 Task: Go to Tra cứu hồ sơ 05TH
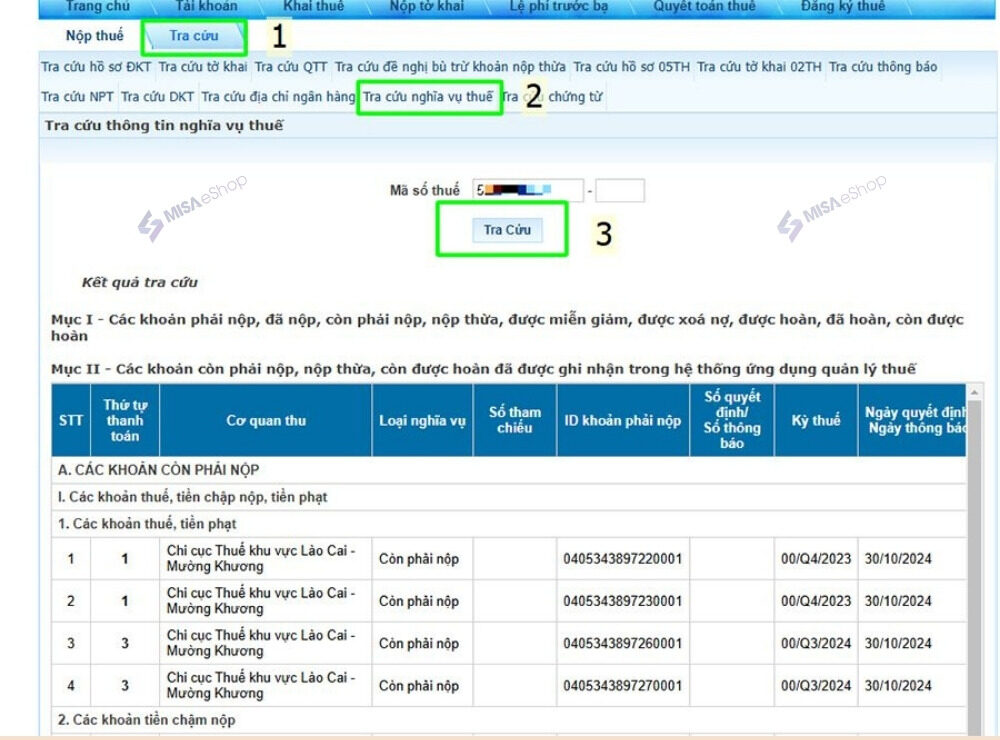tap(631, 67)
